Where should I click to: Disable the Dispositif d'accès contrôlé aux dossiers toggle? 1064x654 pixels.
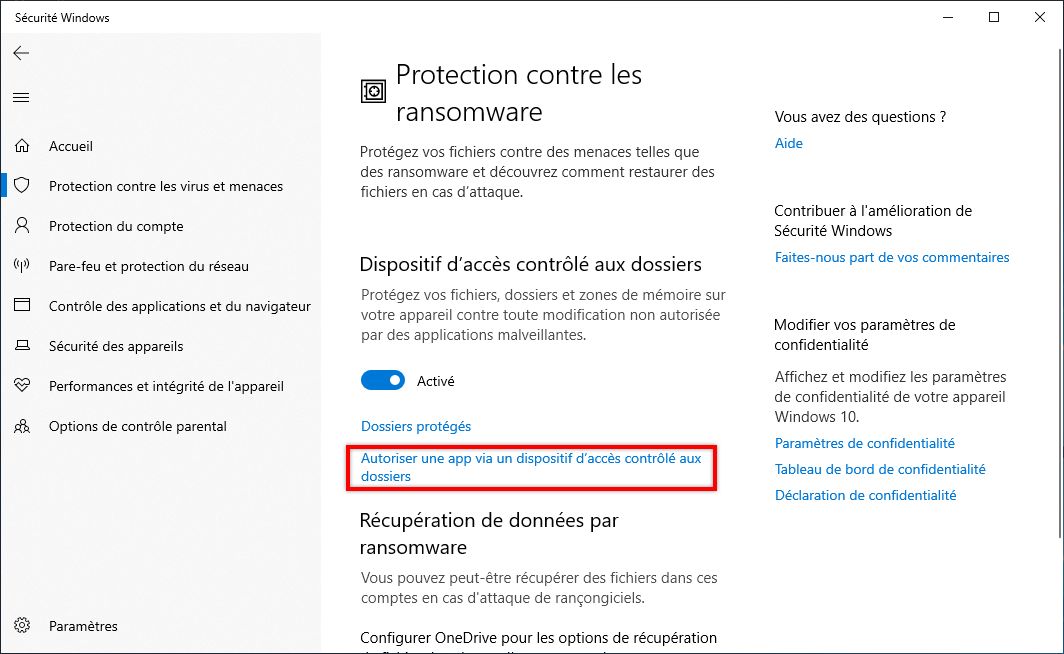[383, 381]
